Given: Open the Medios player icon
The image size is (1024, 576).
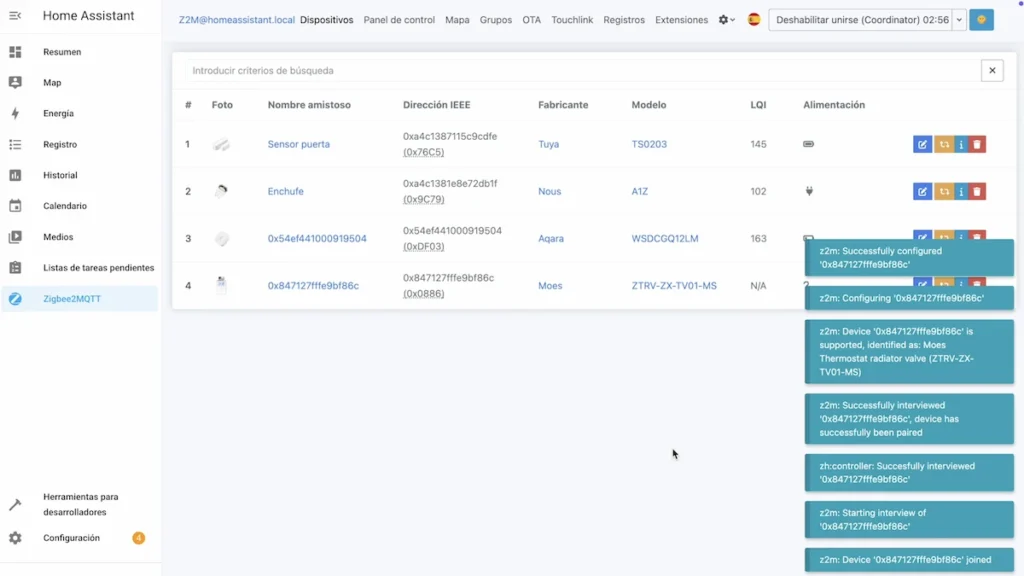Looking at the screenshot, I should point(15,236).
